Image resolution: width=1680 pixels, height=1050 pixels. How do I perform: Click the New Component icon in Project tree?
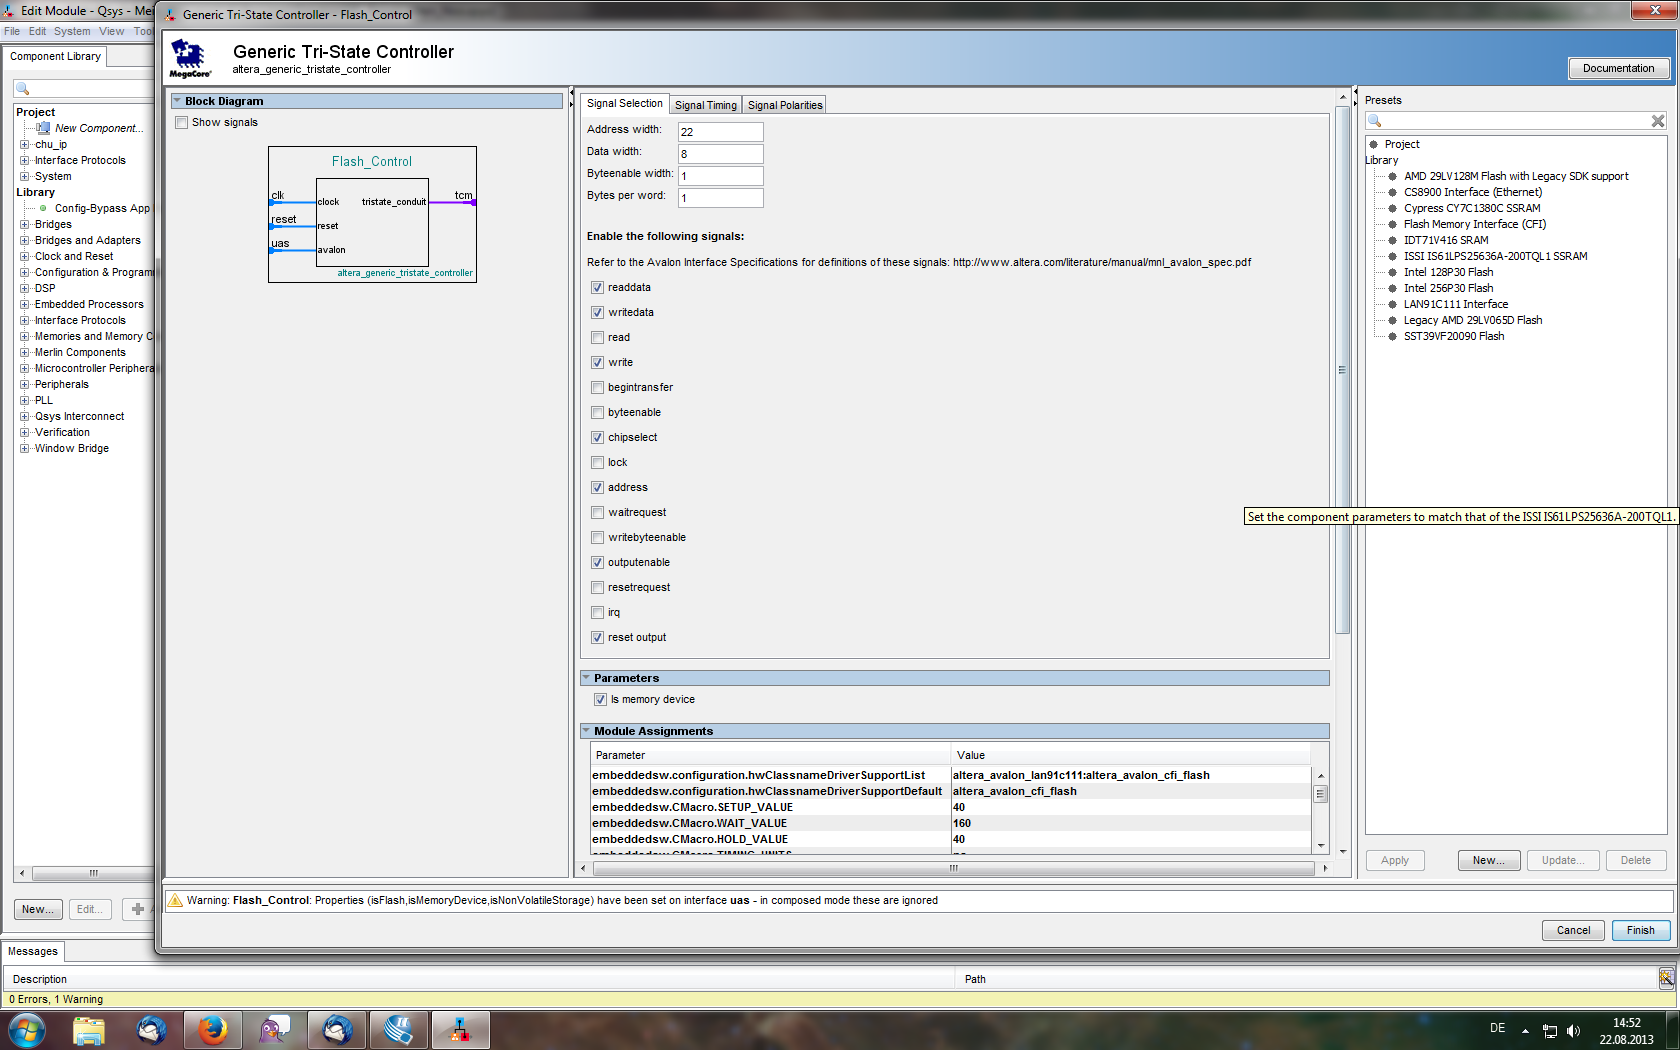pos(43,128)
